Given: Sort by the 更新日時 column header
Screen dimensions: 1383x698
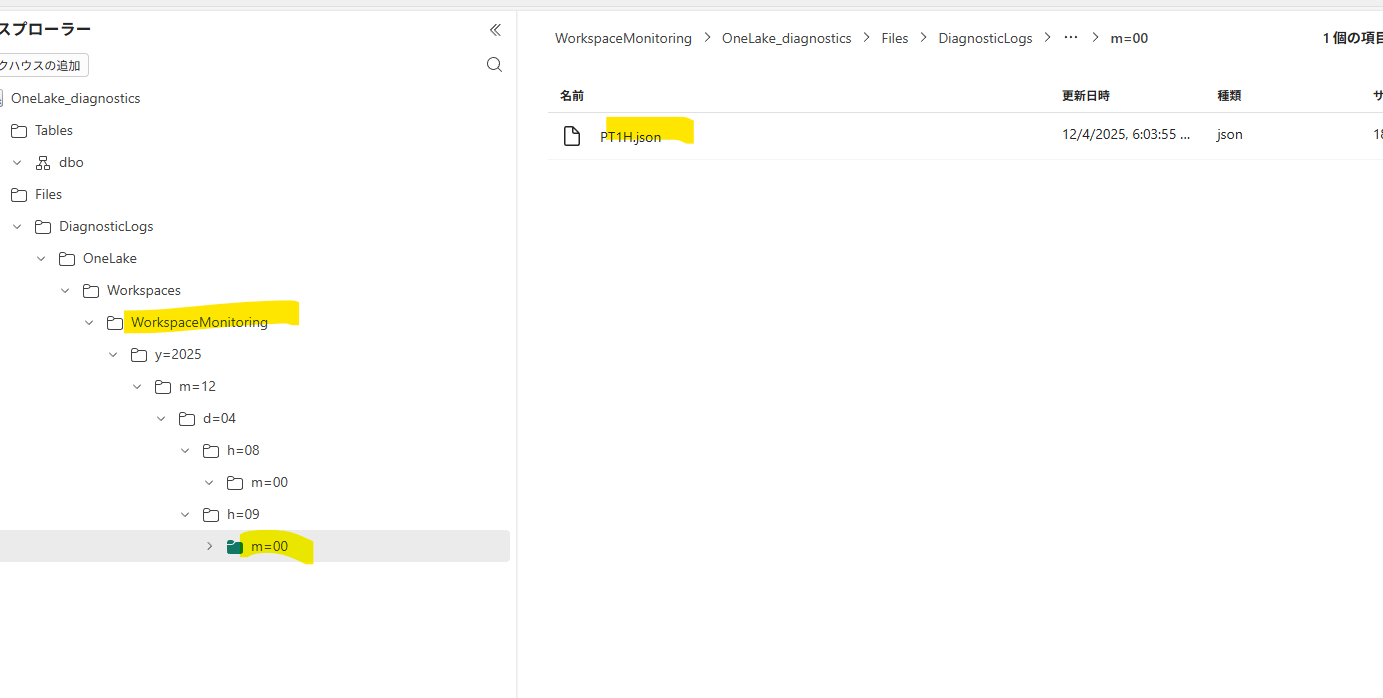Looking at the screenshot, I should click(1086, 96).
